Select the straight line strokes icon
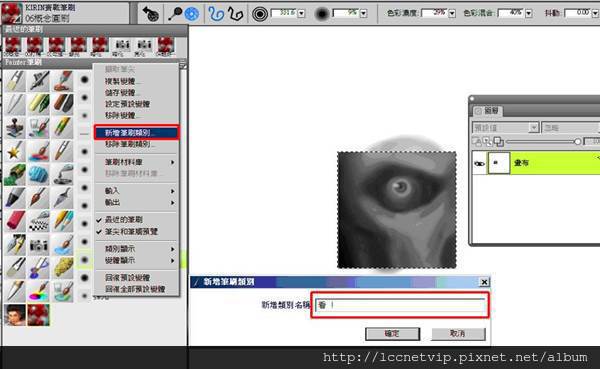 click(235, 14)
